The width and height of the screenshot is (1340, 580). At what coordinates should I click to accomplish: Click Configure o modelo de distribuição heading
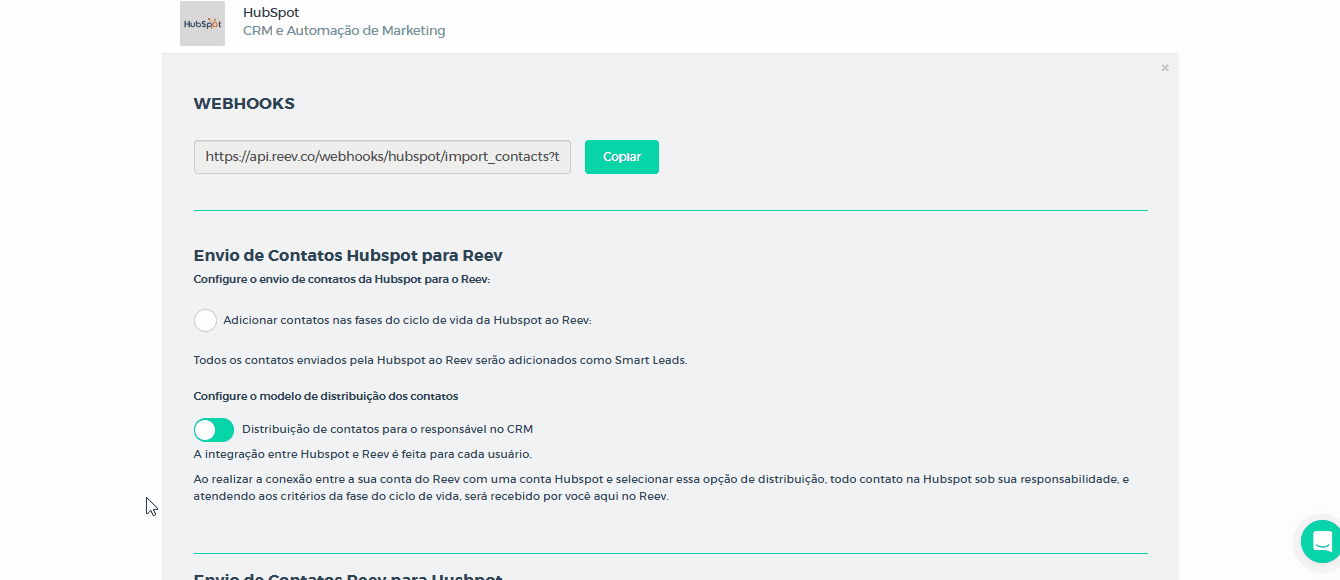tap(326, 397)
